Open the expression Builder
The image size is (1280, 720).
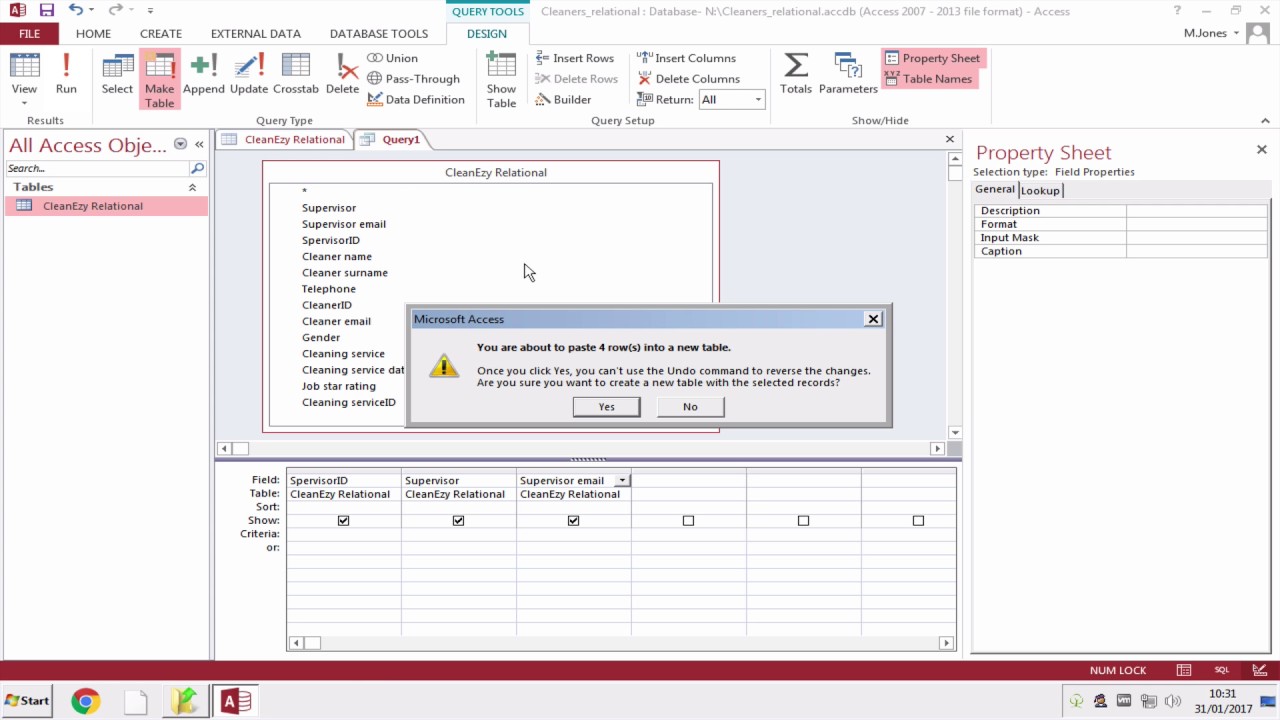click(564, 100)
